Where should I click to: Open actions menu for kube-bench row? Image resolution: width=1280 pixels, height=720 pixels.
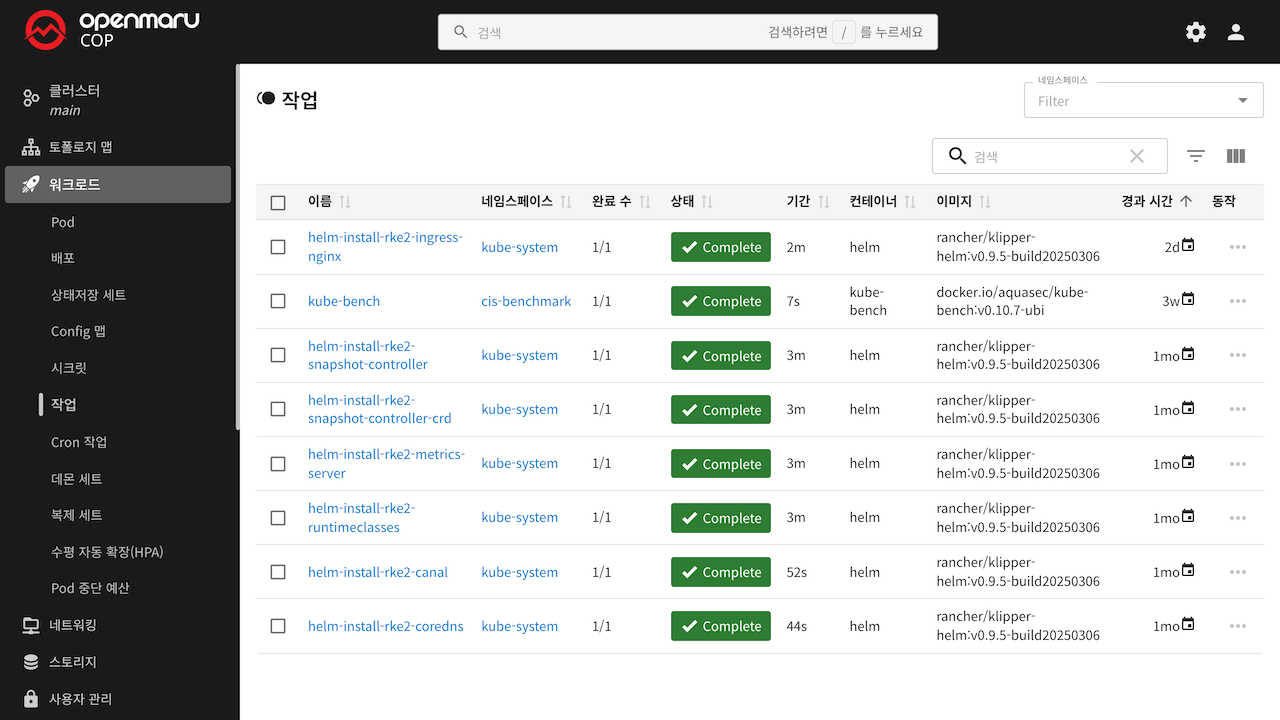click(x=1237, y=301)
